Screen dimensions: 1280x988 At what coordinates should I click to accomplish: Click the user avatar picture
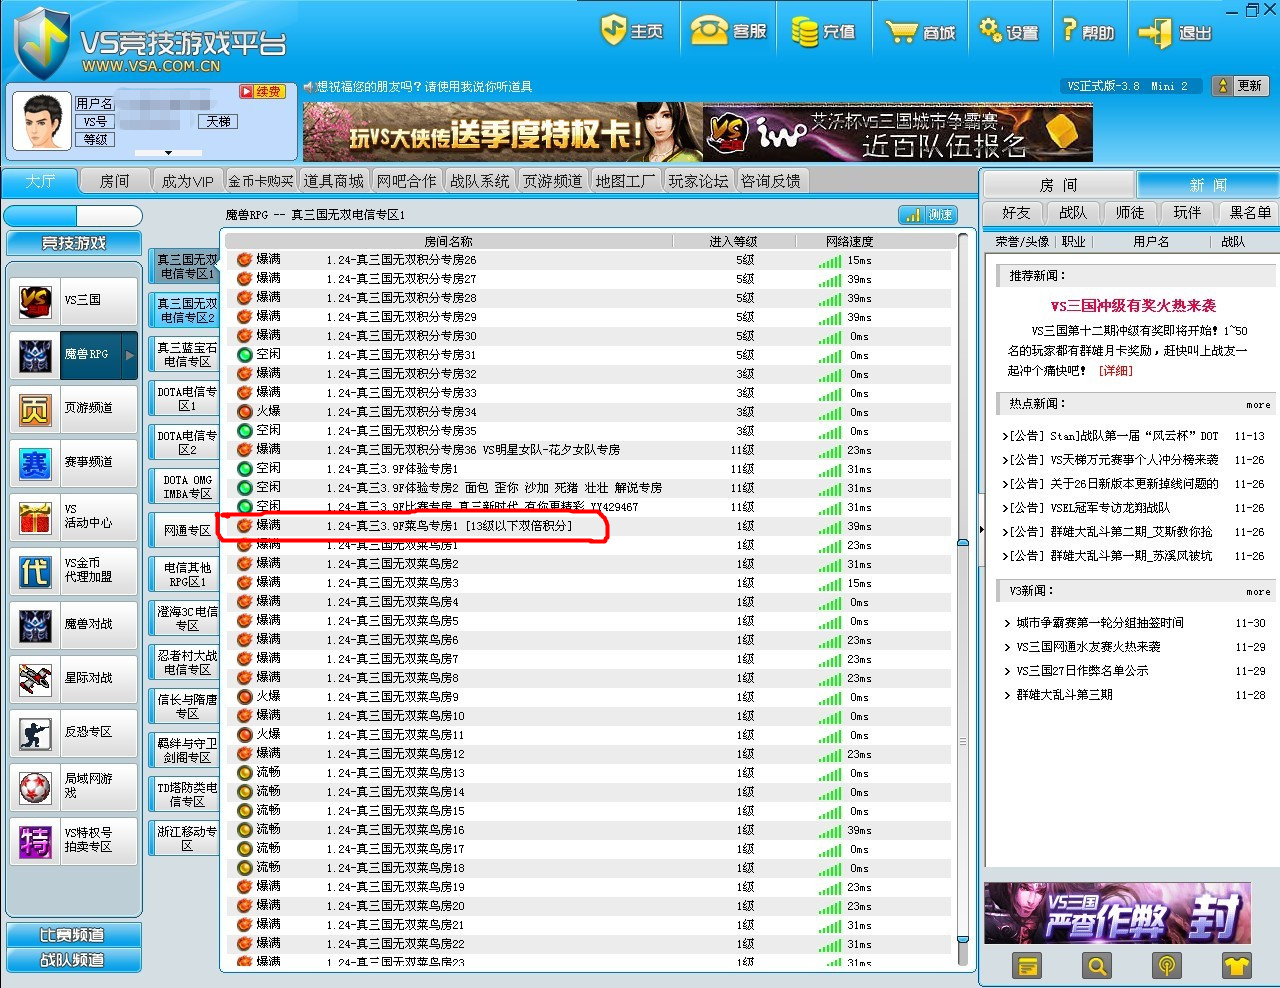41,122
